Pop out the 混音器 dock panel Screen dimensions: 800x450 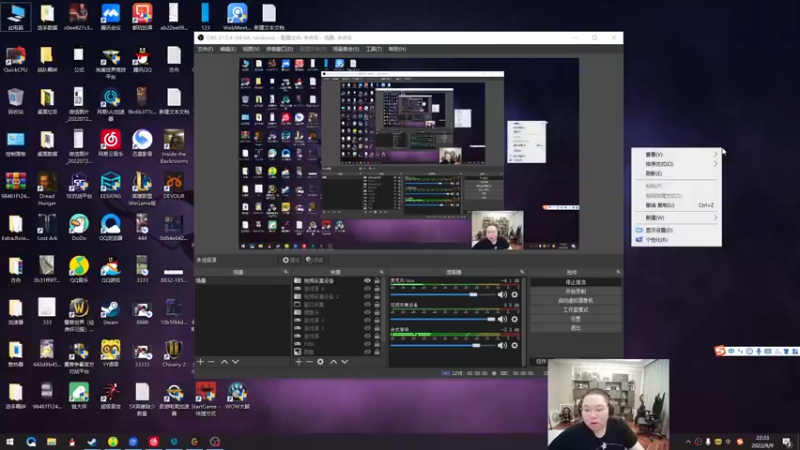[521, 272]
